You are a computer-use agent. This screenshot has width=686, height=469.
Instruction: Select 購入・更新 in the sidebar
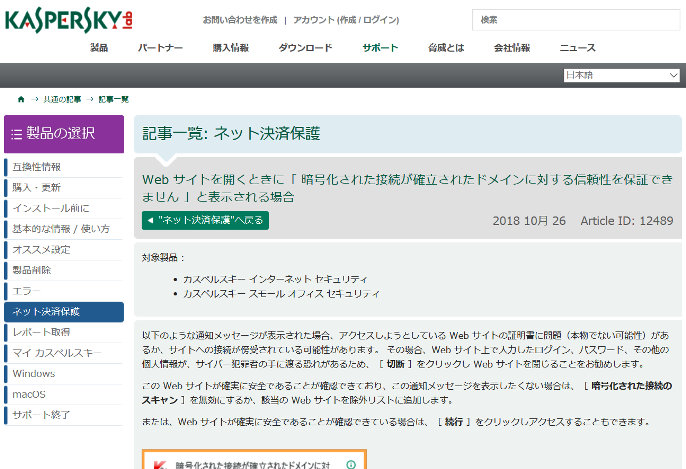tap(63, 188)
